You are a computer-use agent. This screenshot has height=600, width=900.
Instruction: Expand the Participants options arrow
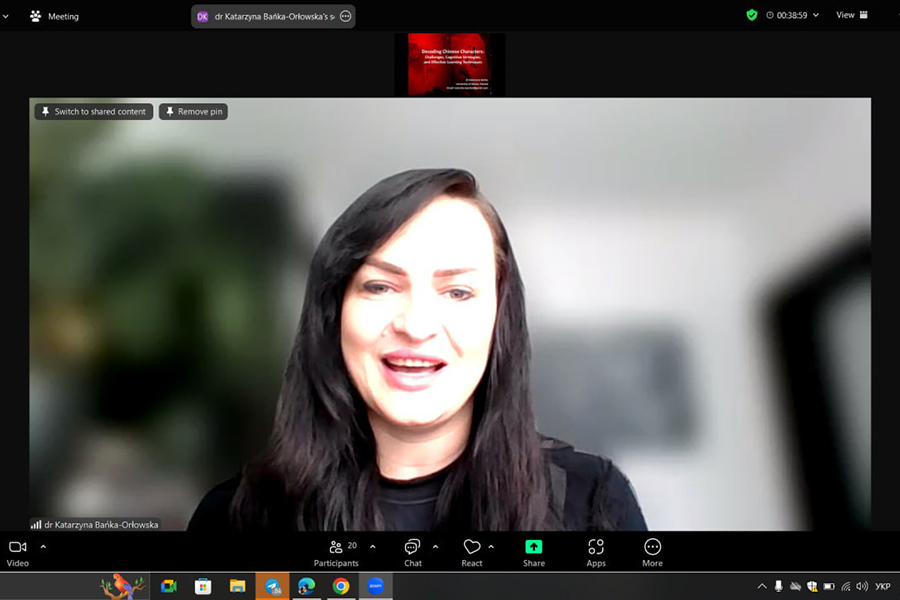click(373, 547)
